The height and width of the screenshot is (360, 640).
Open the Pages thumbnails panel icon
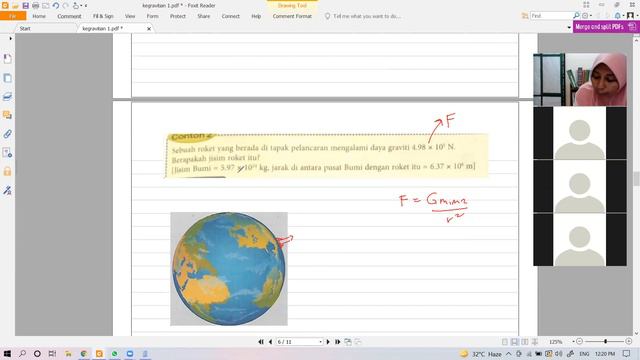pos(7,78)
